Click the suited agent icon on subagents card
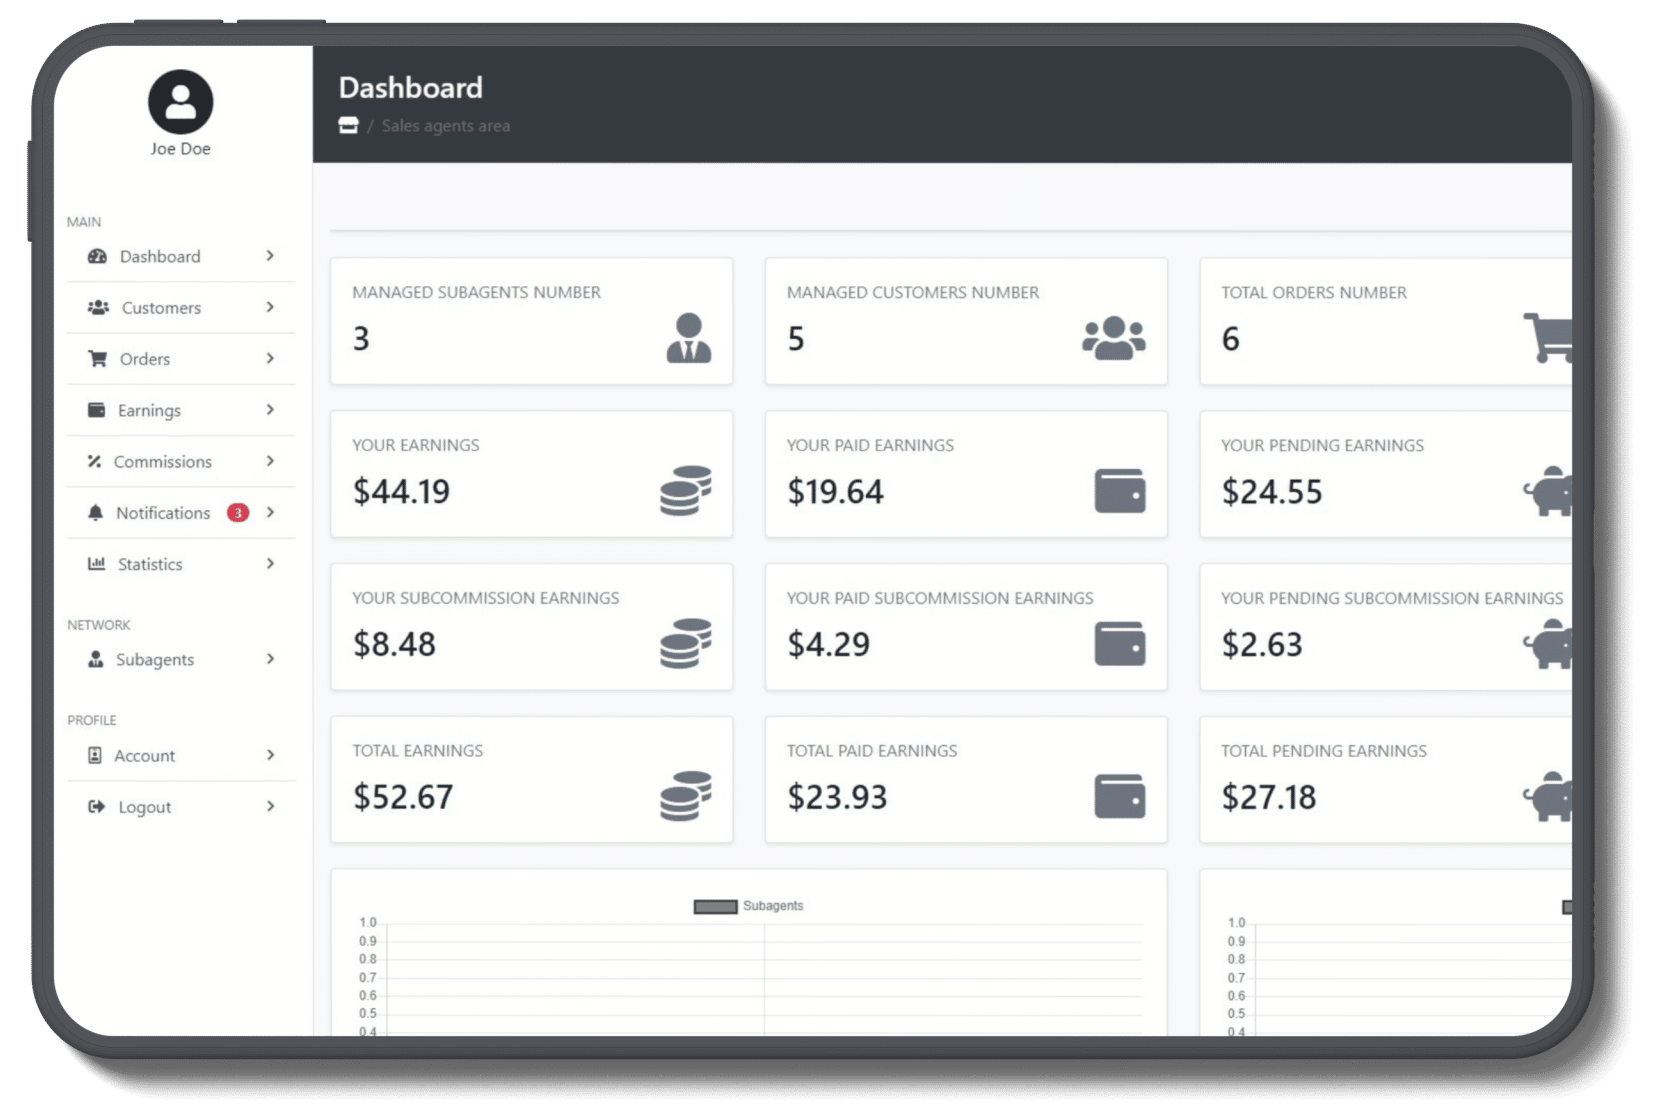The height and width of the screenshot is (1107, 1664). pos(688,338)
